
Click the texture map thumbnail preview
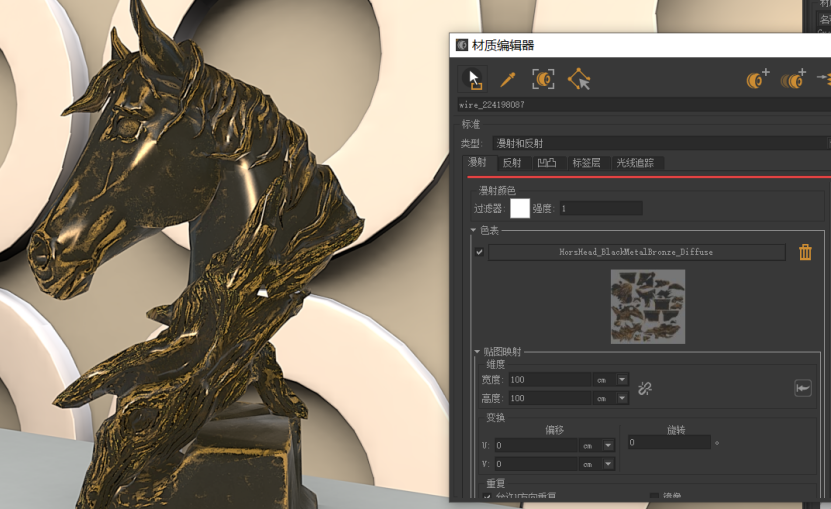pos(648,306)
